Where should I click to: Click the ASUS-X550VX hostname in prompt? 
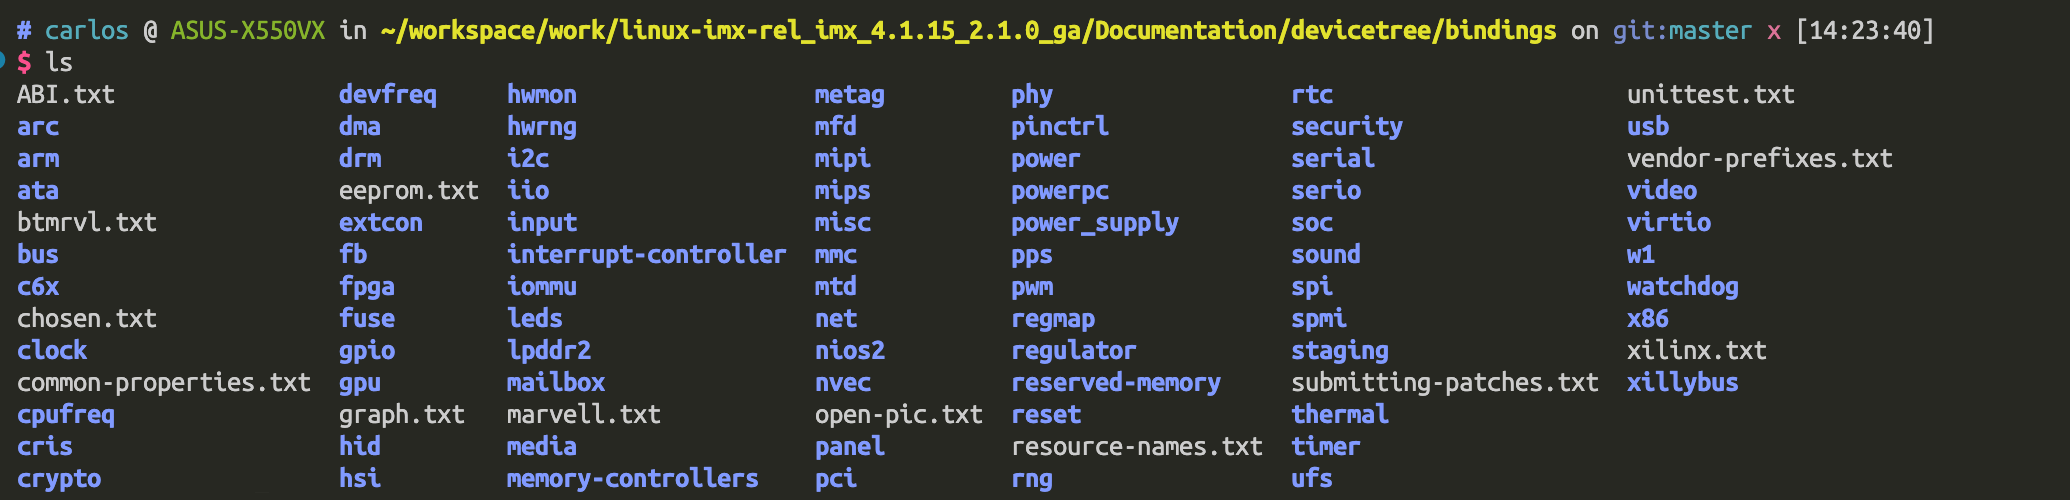[x=247, y=30]
